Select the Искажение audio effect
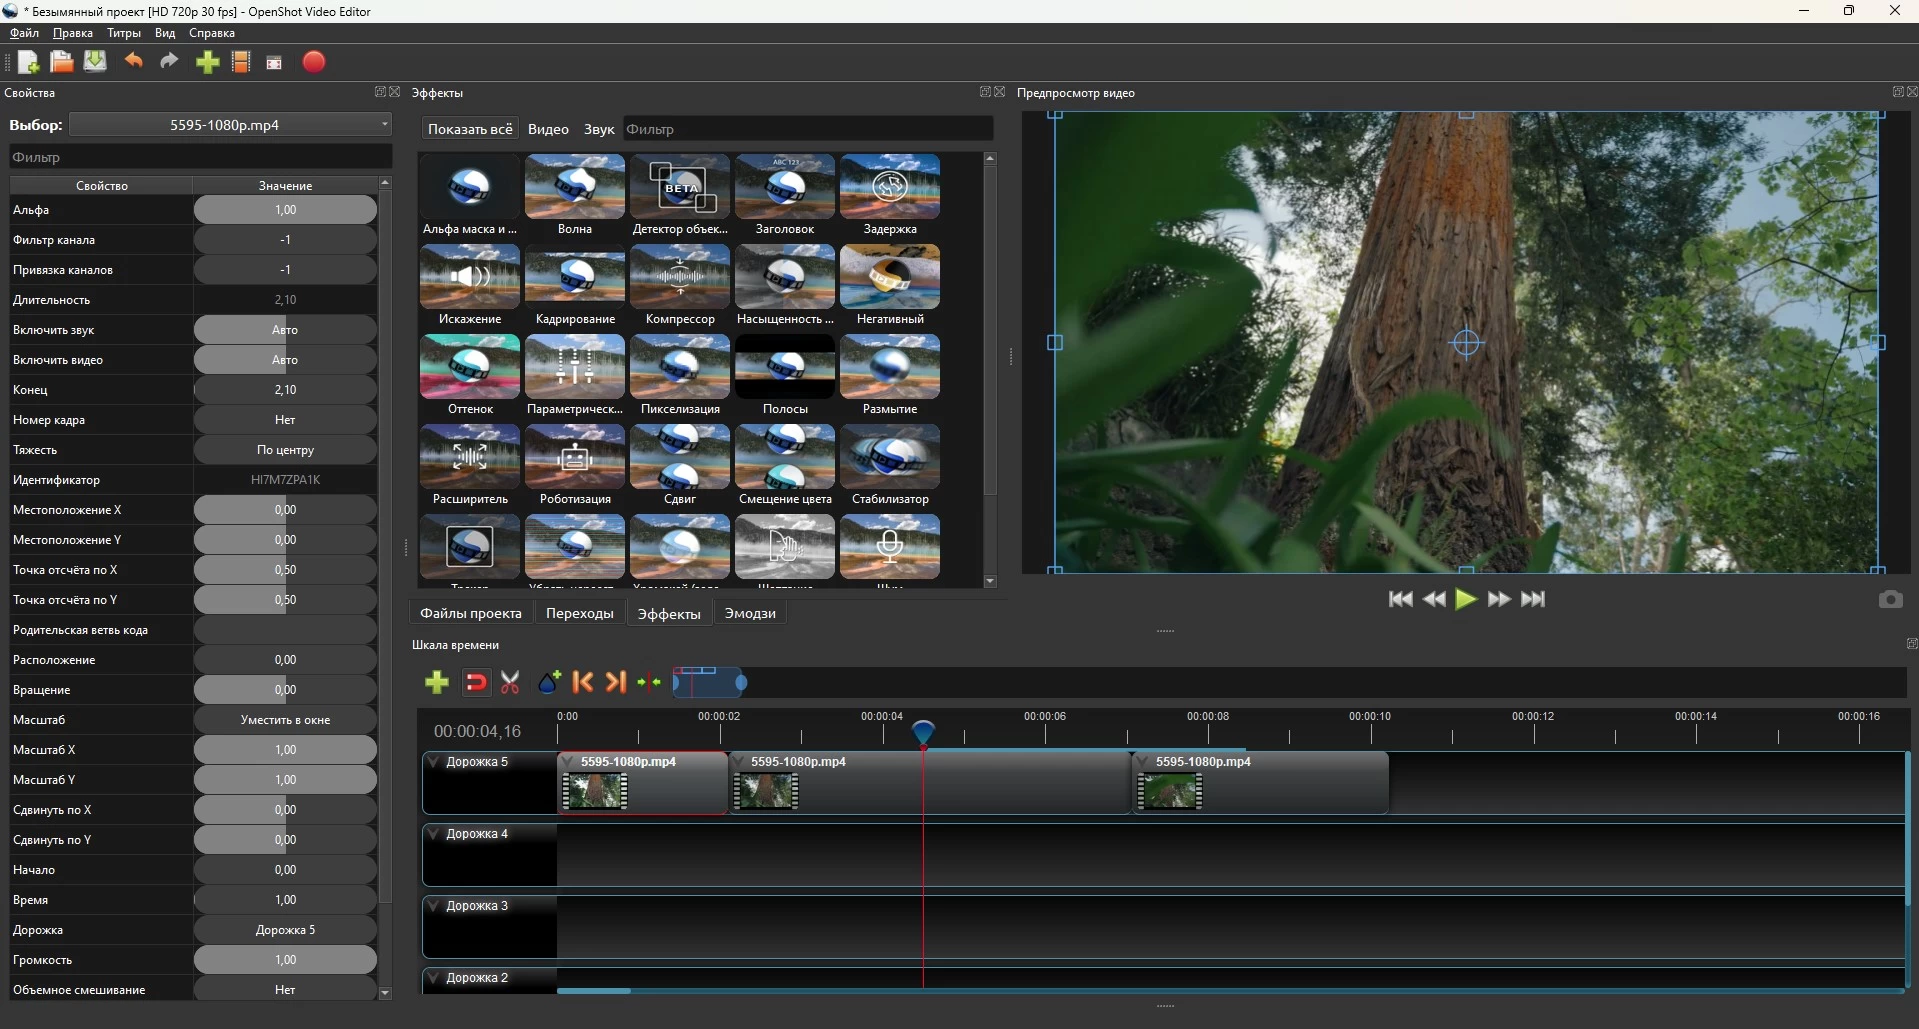This screenshot has height=1029, width=1919. [470, 285]
